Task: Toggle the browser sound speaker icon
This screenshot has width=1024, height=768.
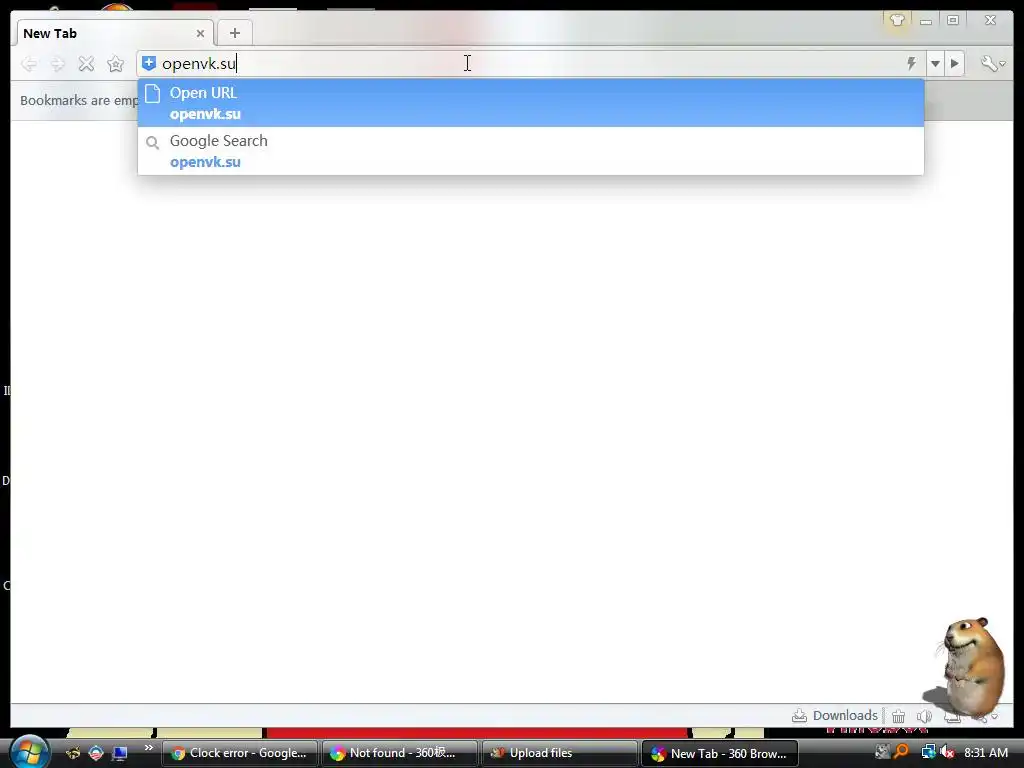Action: 924,716
